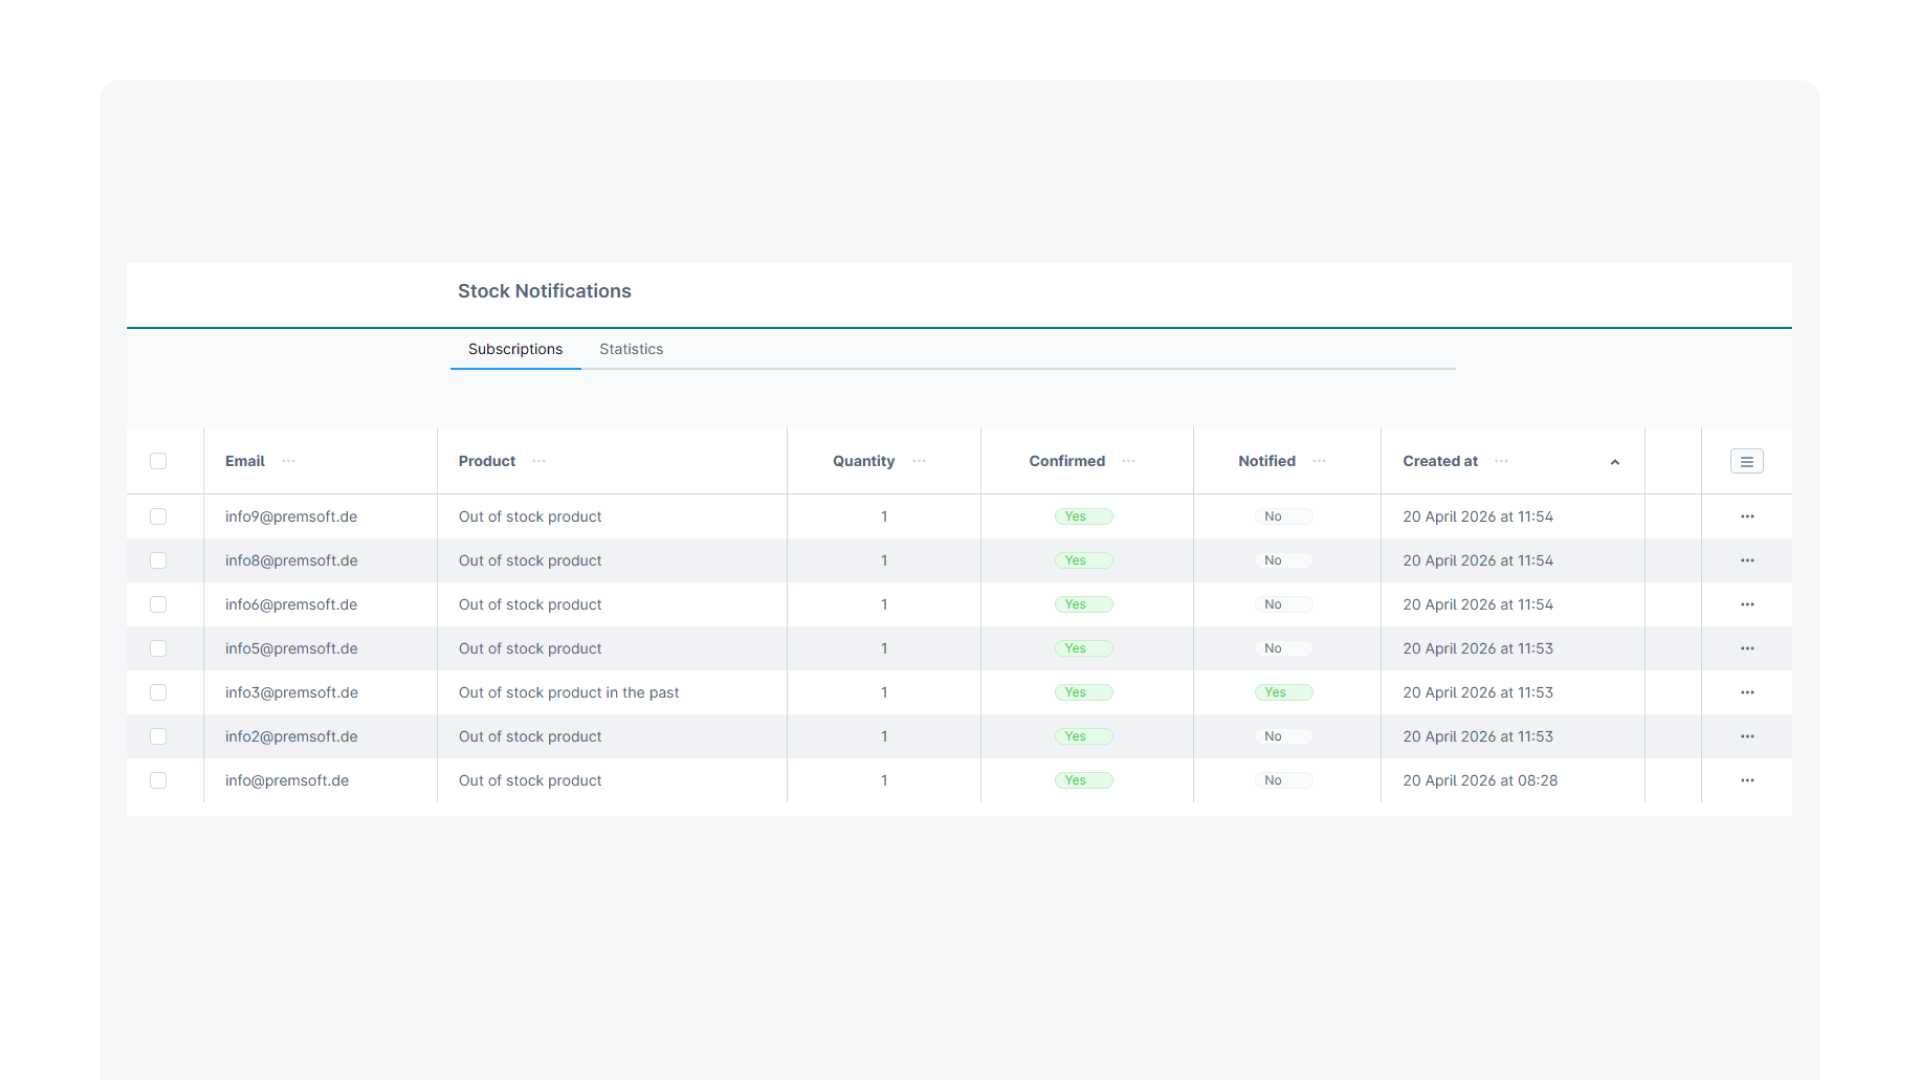Click the green Notified Yes badge
Image resolution: width=1920 pixels, height=1080 pixels.
coord(1283,693)
